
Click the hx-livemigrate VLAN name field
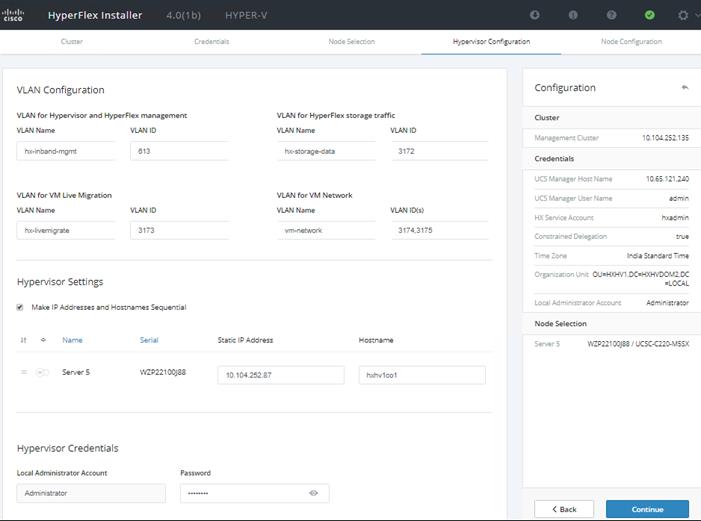point(66,230)
